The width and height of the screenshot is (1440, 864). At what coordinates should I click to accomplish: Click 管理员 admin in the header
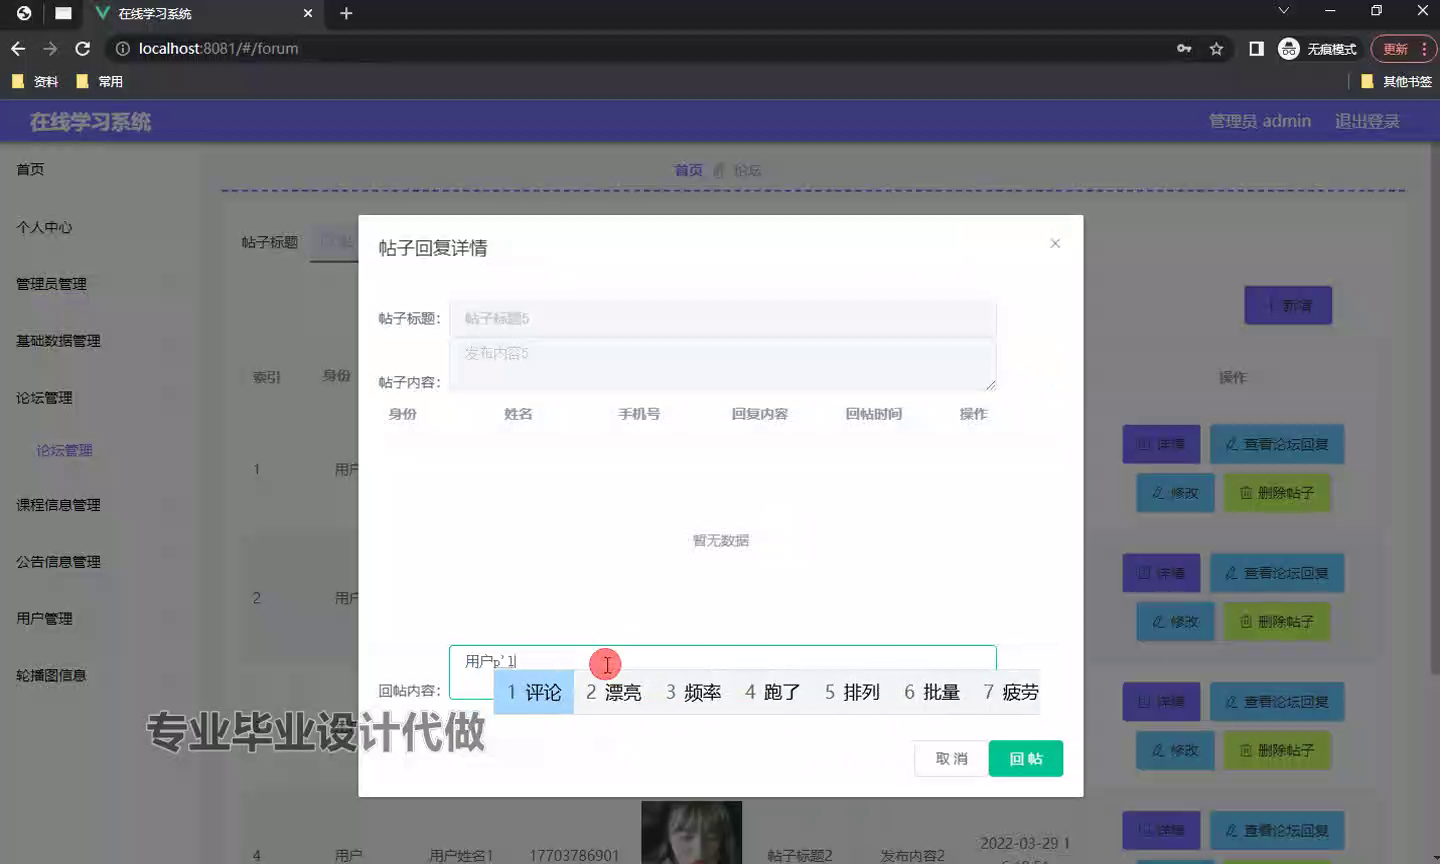click(1260, 121)
